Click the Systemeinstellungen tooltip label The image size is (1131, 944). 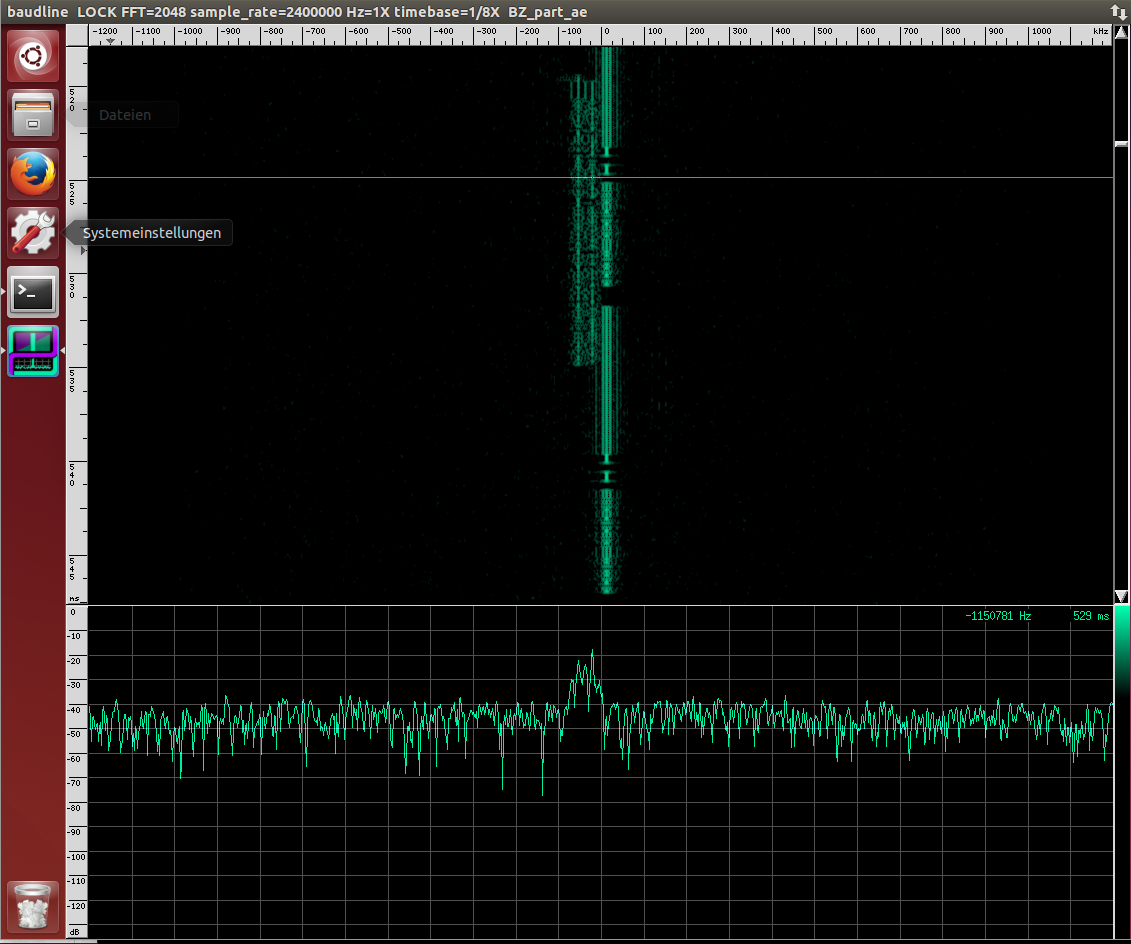coord(151,233)
